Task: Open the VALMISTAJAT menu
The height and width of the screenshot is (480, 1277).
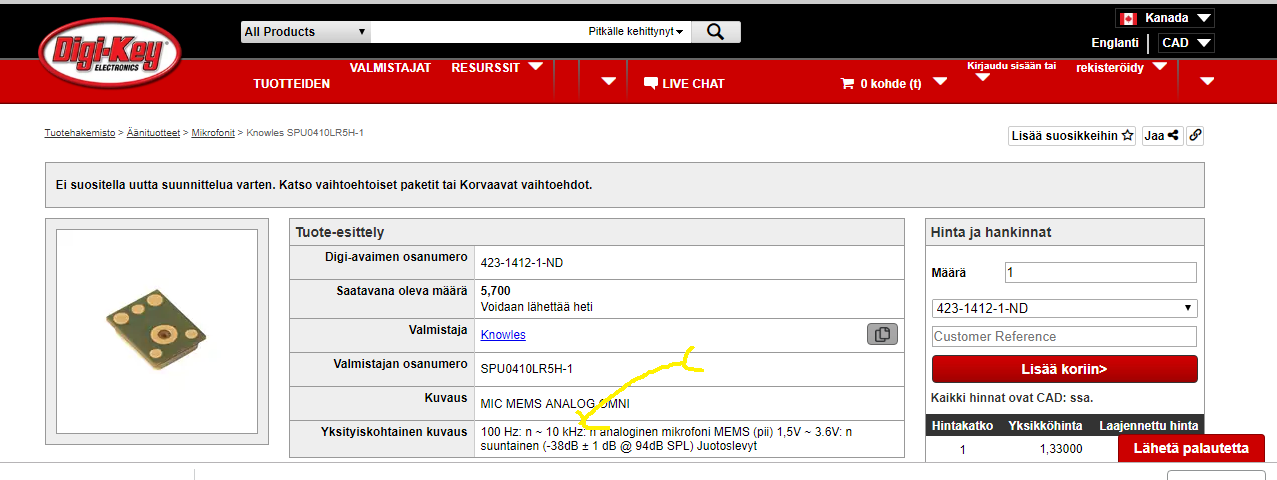Action: (390, 68)
